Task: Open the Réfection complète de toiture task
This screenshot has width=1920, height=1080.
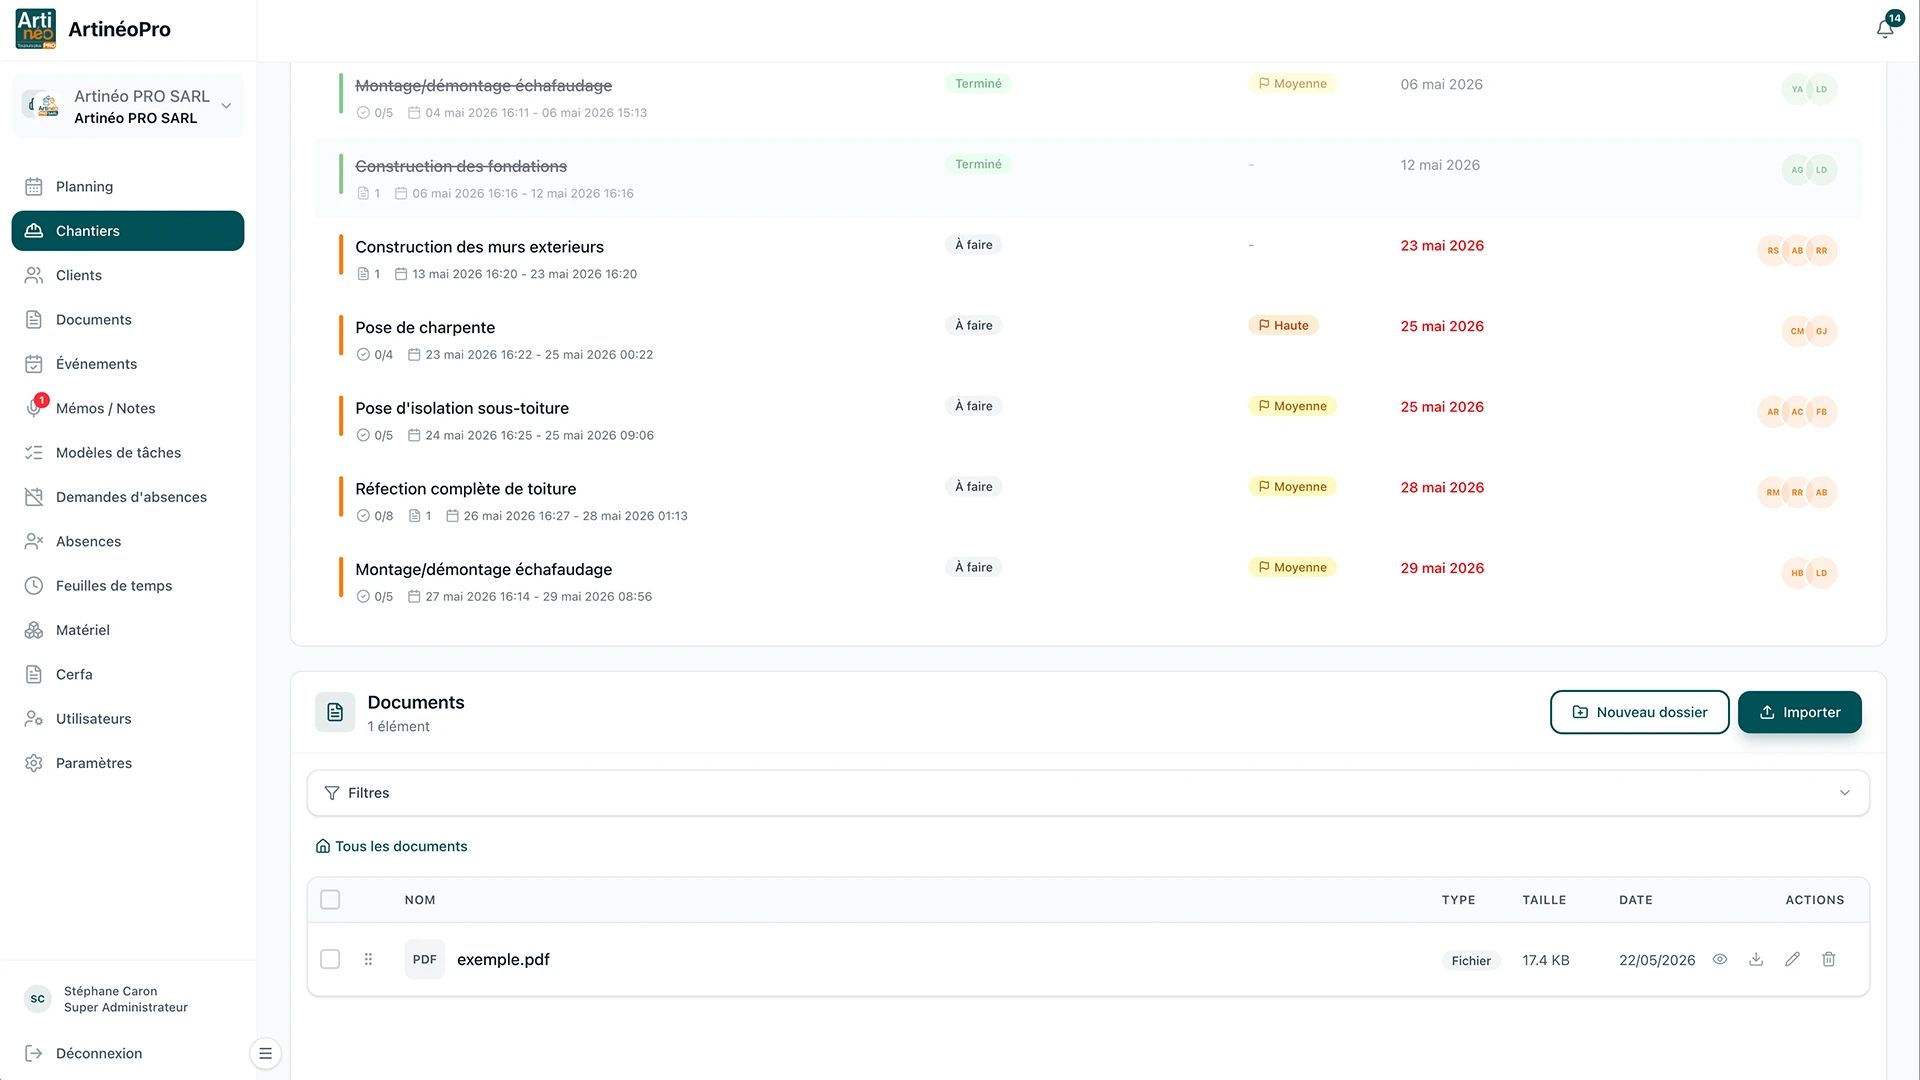Action: (465, 489)
